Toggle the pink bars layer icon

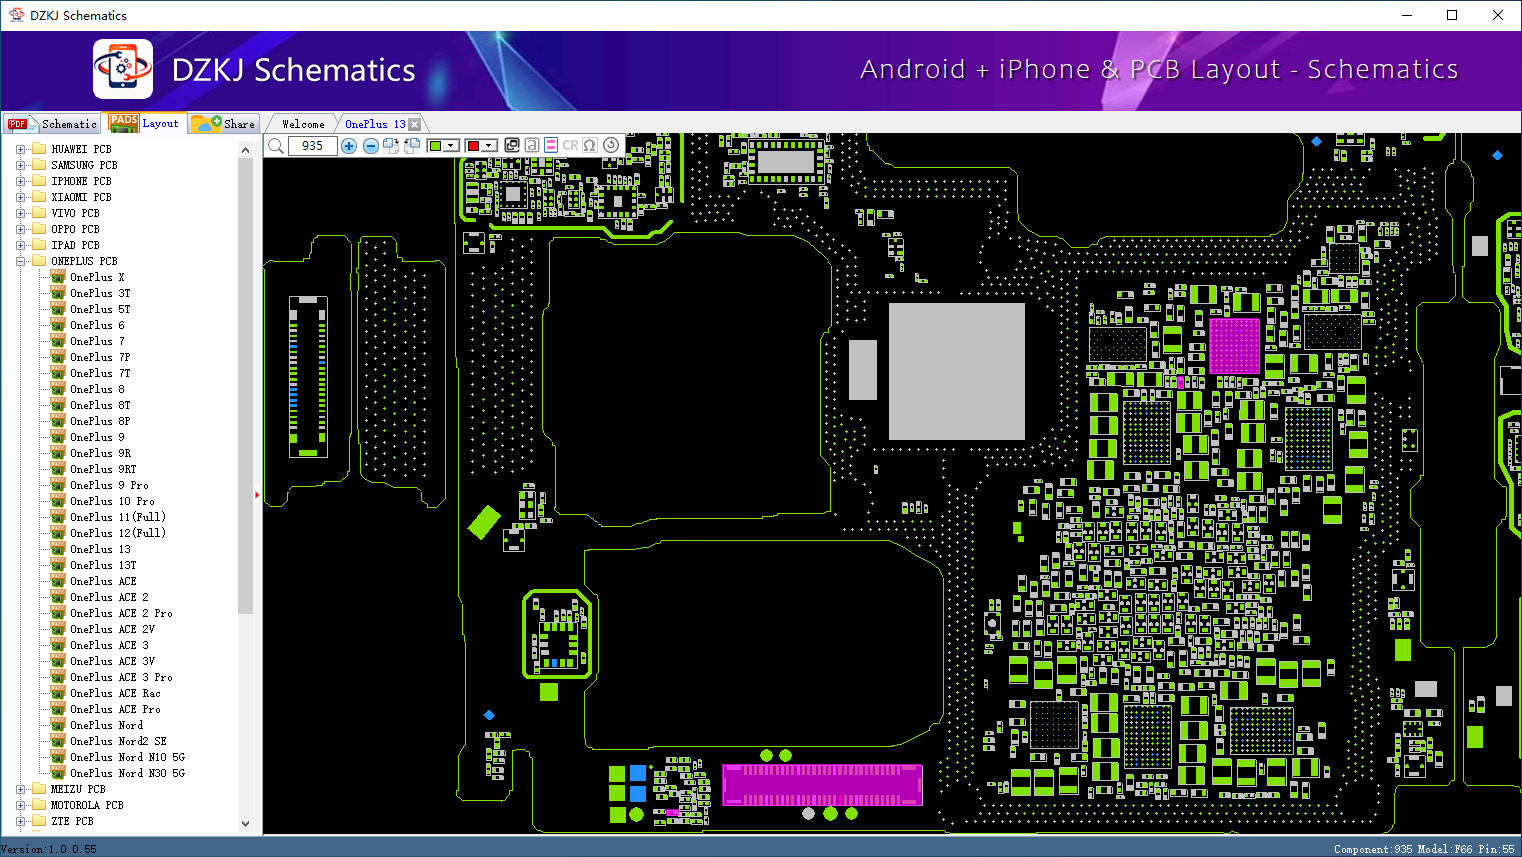551,145
